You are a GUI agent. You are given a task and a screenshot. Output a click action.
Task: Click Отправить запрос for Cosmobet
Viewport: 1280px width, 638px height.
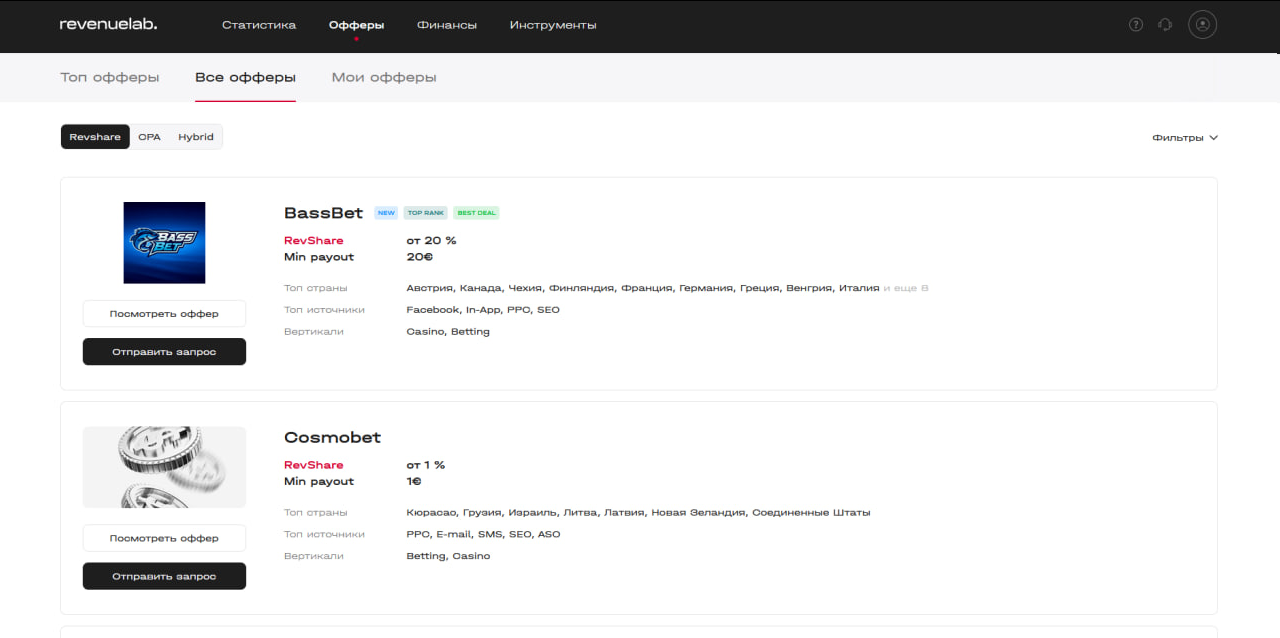coord(164,576)
